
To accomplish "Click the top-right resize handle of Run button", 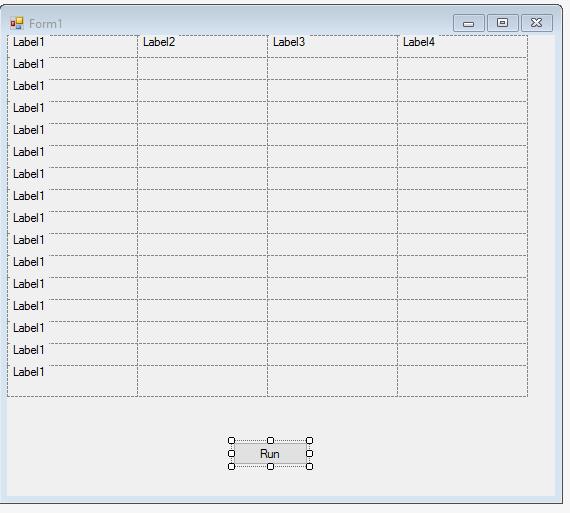I will pos(309,441).
